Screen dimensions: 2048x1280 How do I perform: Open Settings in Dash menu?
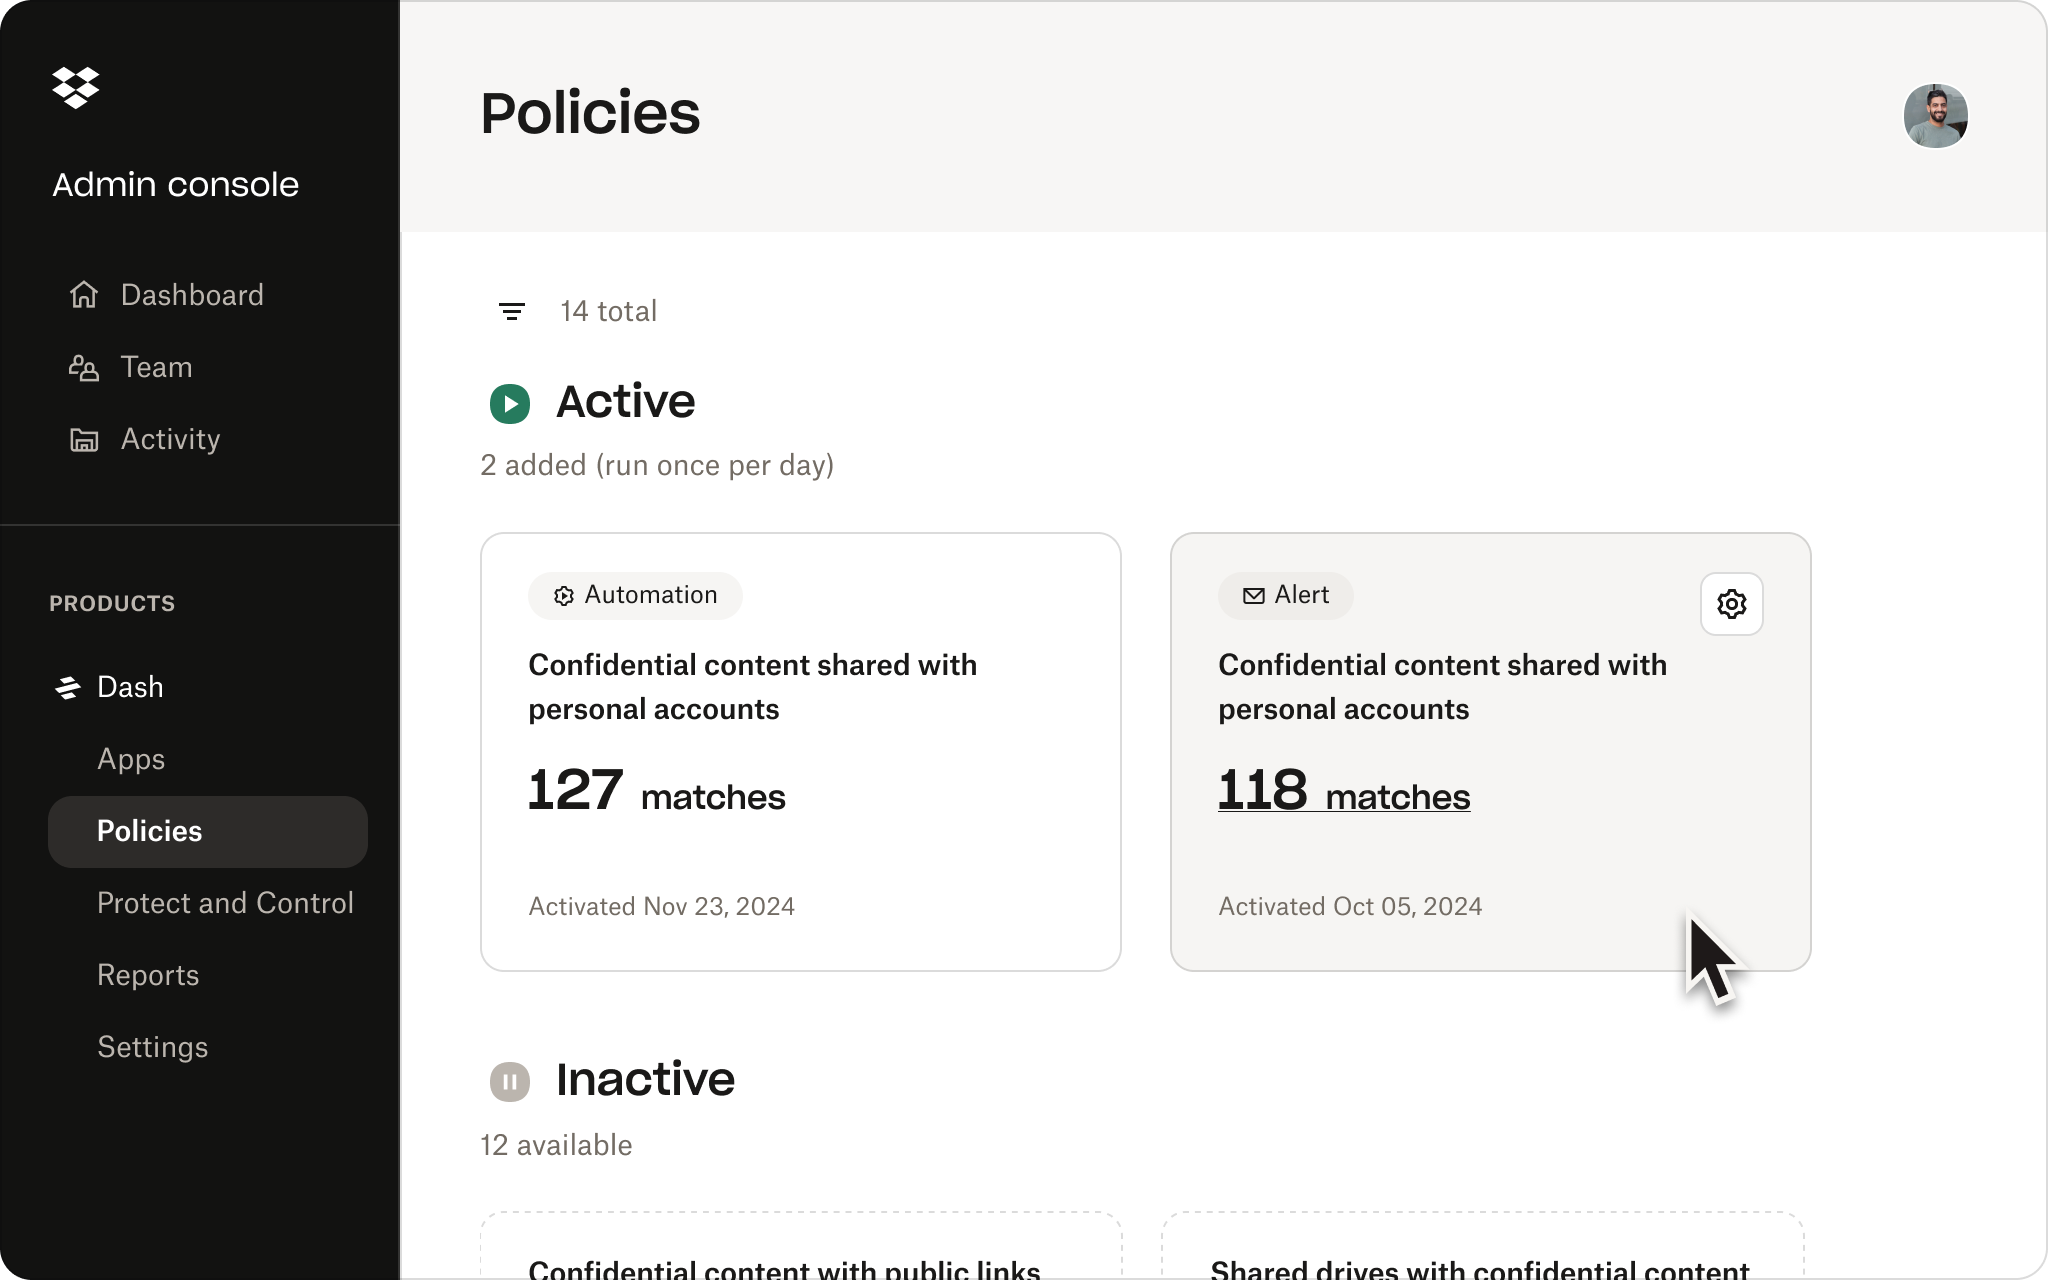[x=152, y=1047]
